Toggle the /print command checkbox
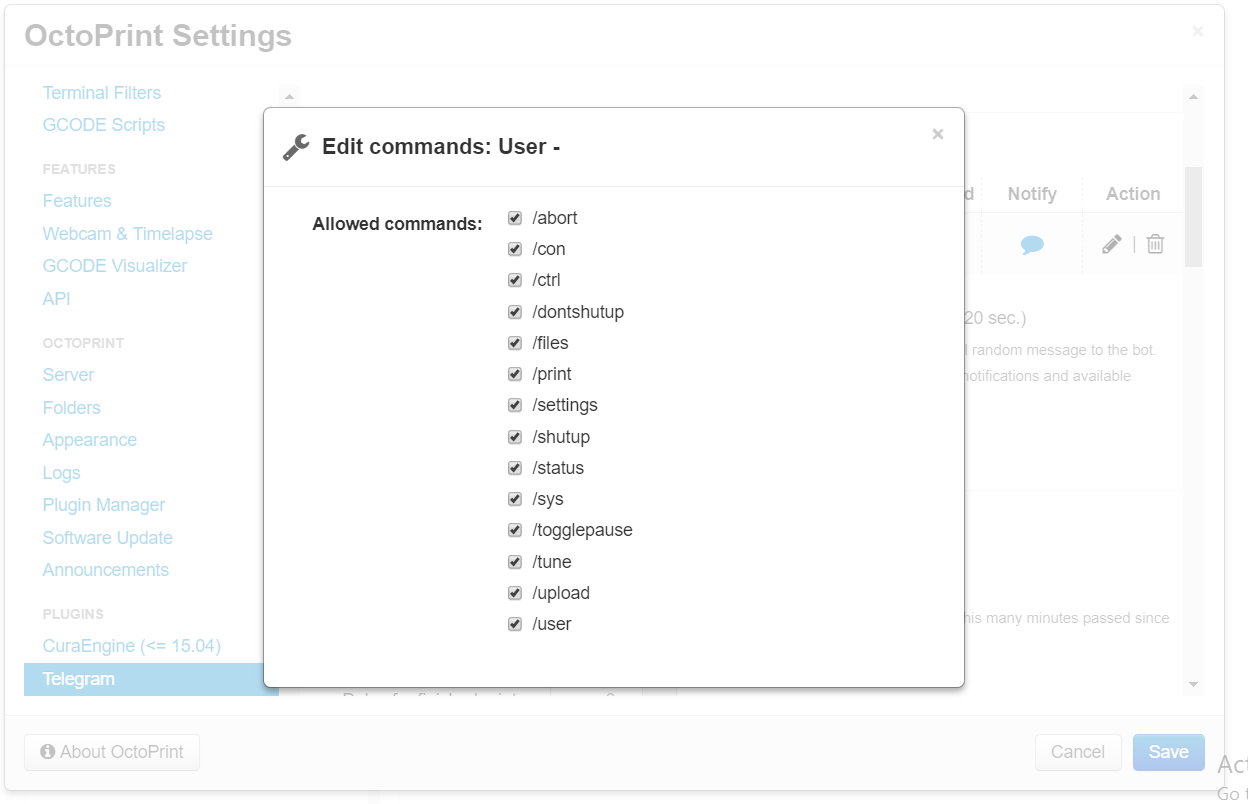 pos(515,374)
